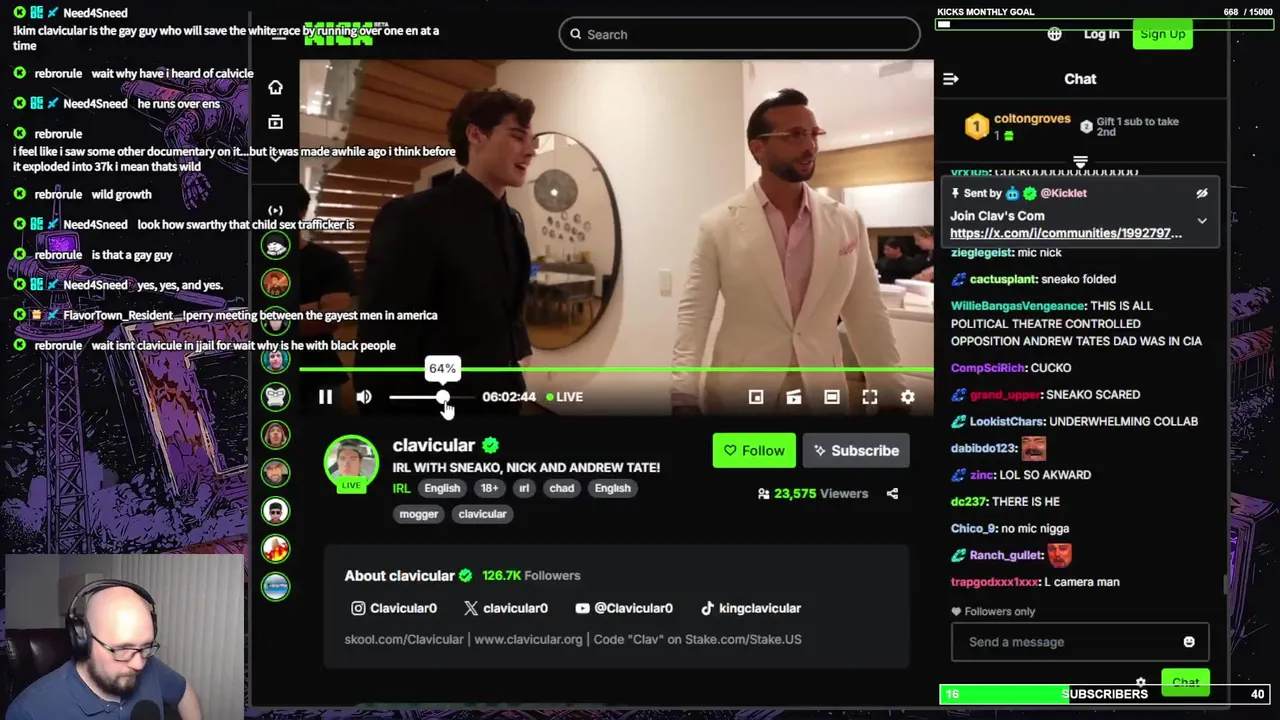Viewport: 1280px width, 720px height.
Task: Select the mogger tag
Action: [419, 514]
